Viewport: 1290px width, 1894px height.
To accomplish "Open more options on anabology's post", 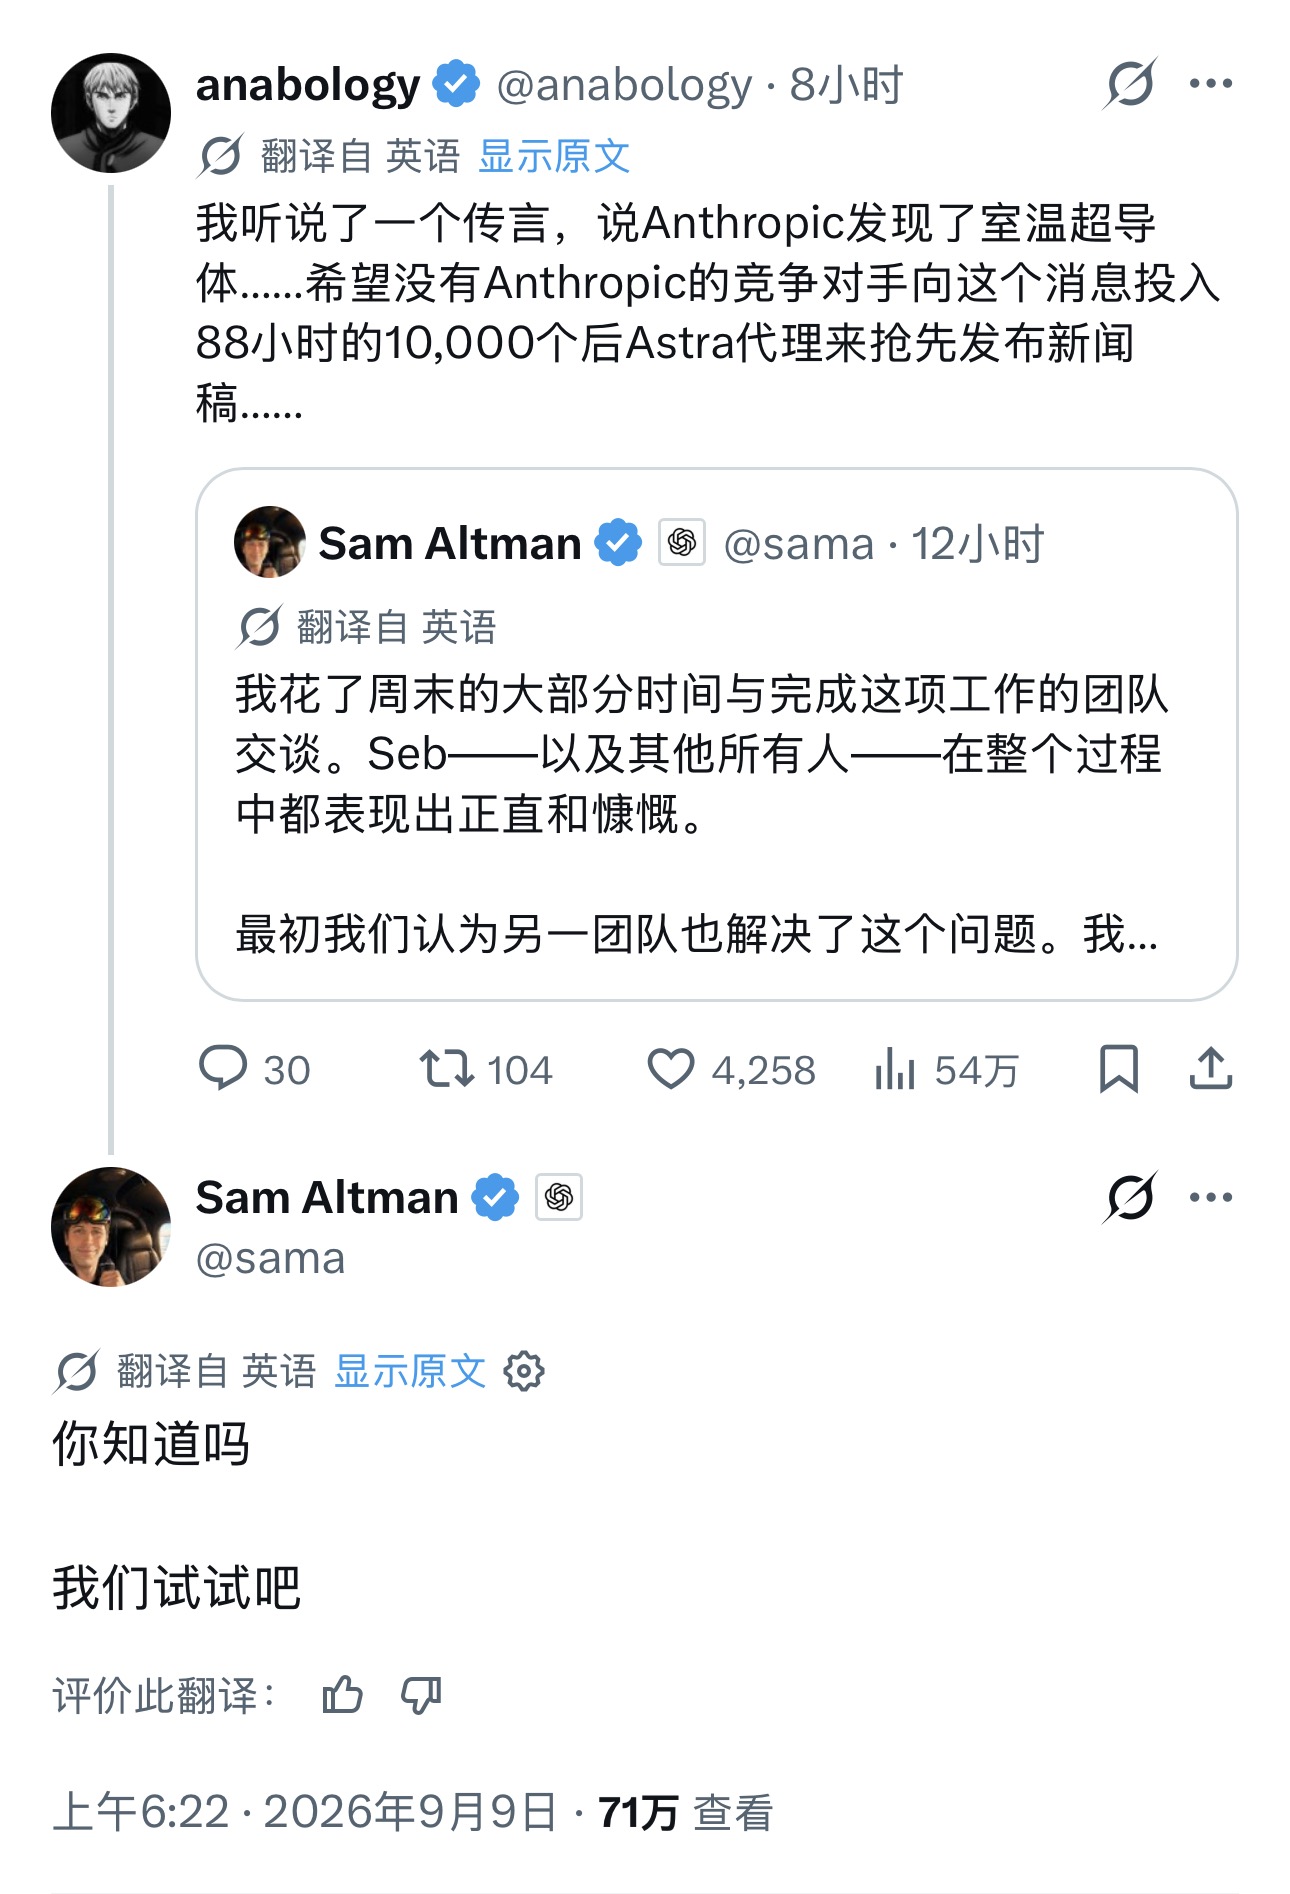I will (1211, 84).
